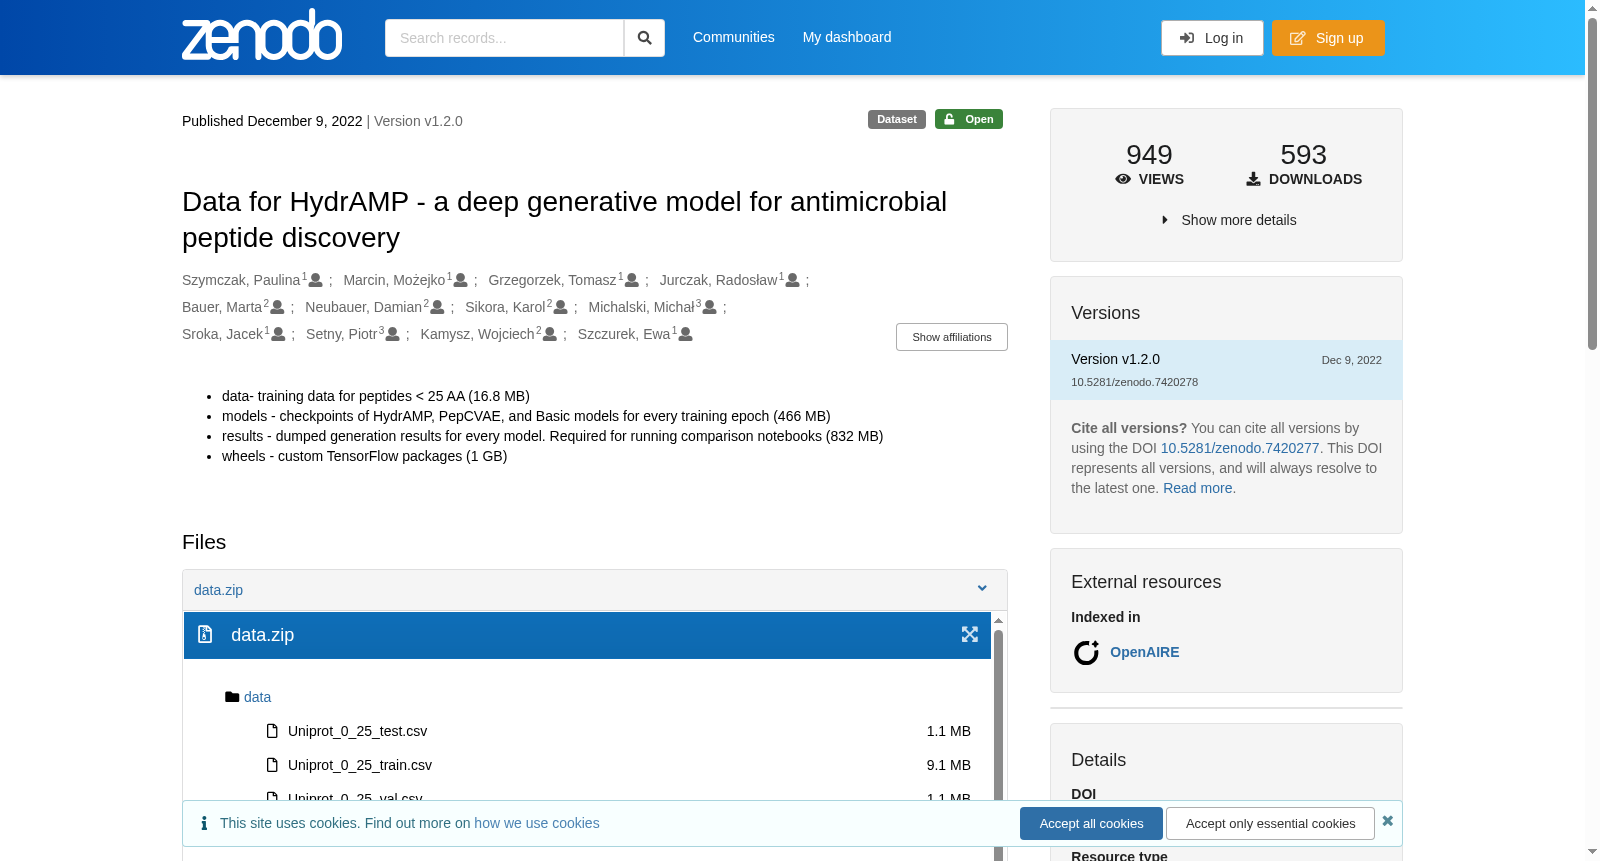This screenshot has height=861, width=1600.
Task: Expand Show more details statistics
Action: pos(1227,220)
